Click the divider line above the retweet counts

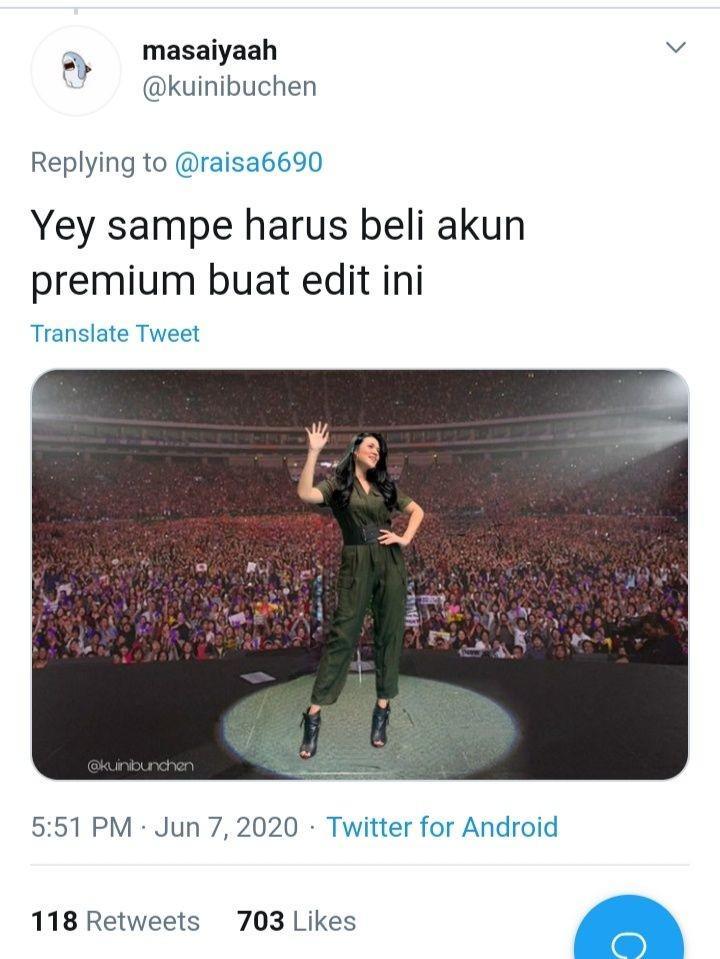360,865
